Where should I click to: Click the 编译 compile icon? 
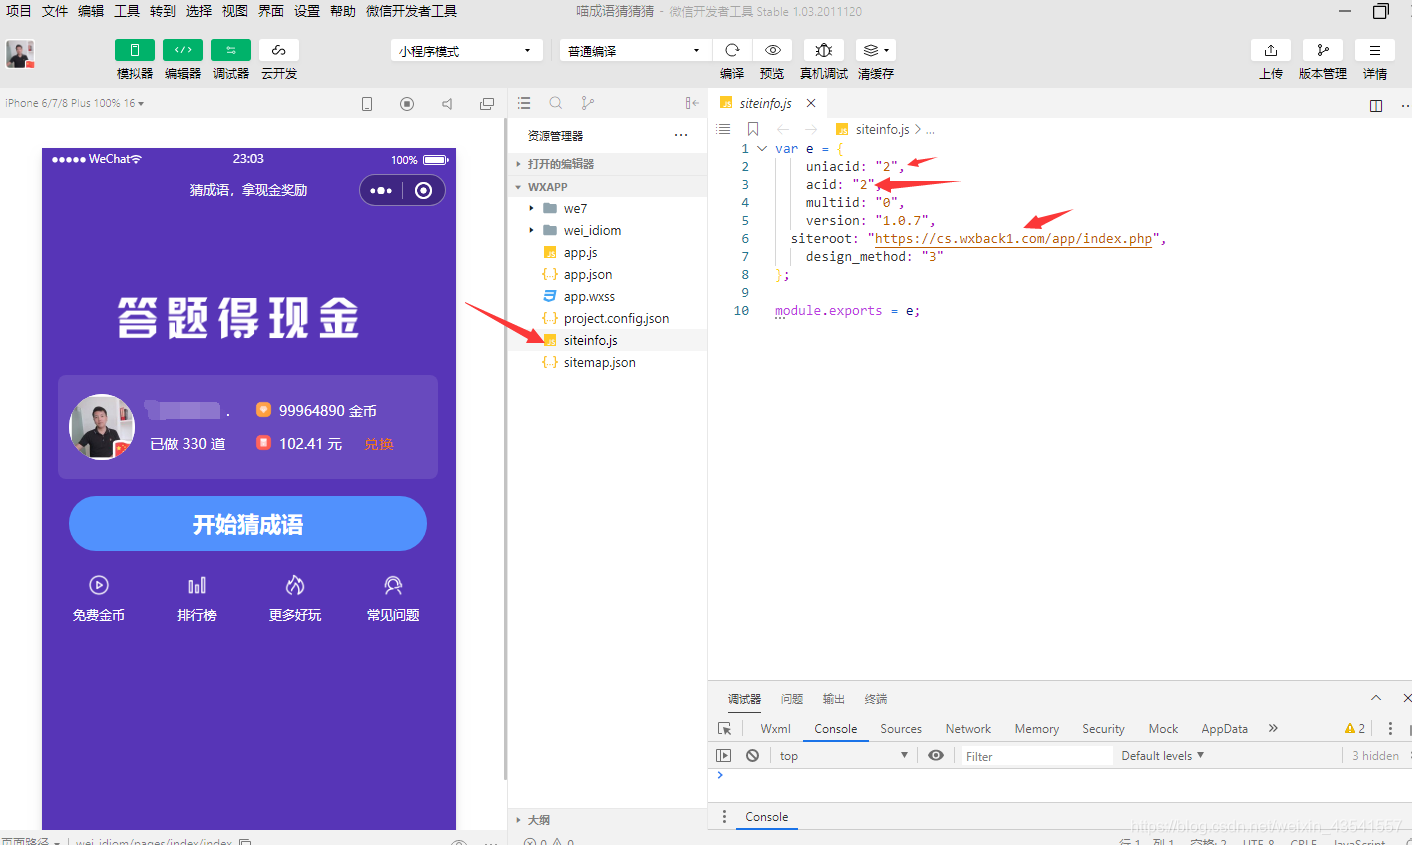pyautogui.click(x=731, y=49)
